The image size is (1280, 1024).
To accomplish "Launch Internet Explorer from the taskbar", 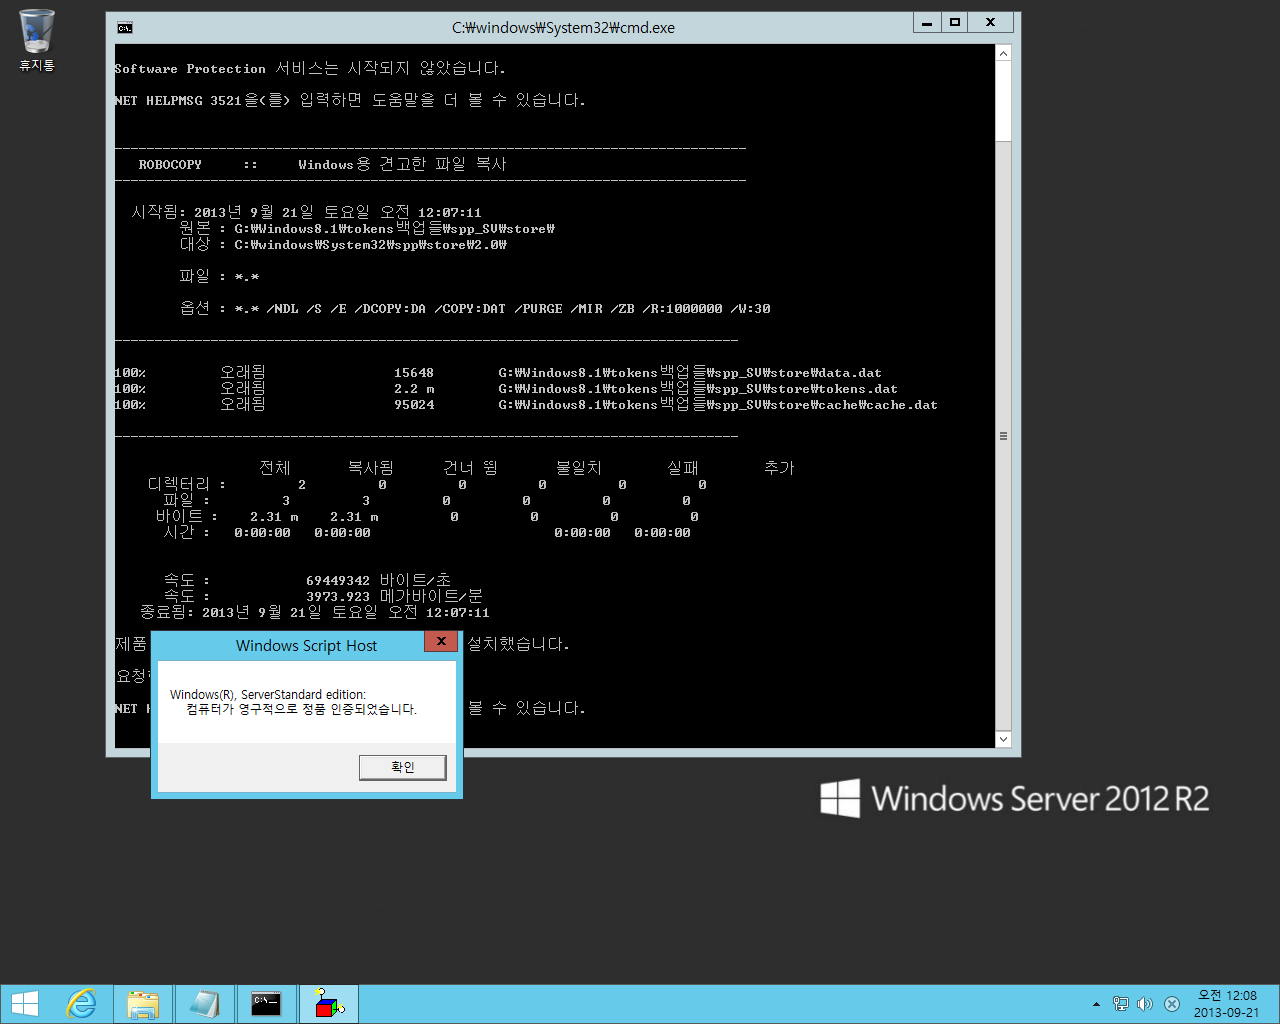I will [82, 1004].
